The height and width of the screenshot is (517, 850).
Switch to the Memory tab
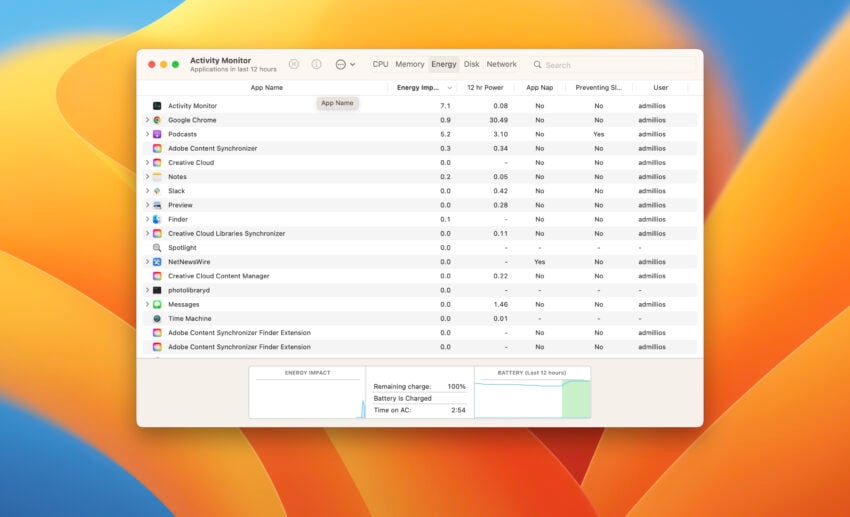[x=409, y=64]
